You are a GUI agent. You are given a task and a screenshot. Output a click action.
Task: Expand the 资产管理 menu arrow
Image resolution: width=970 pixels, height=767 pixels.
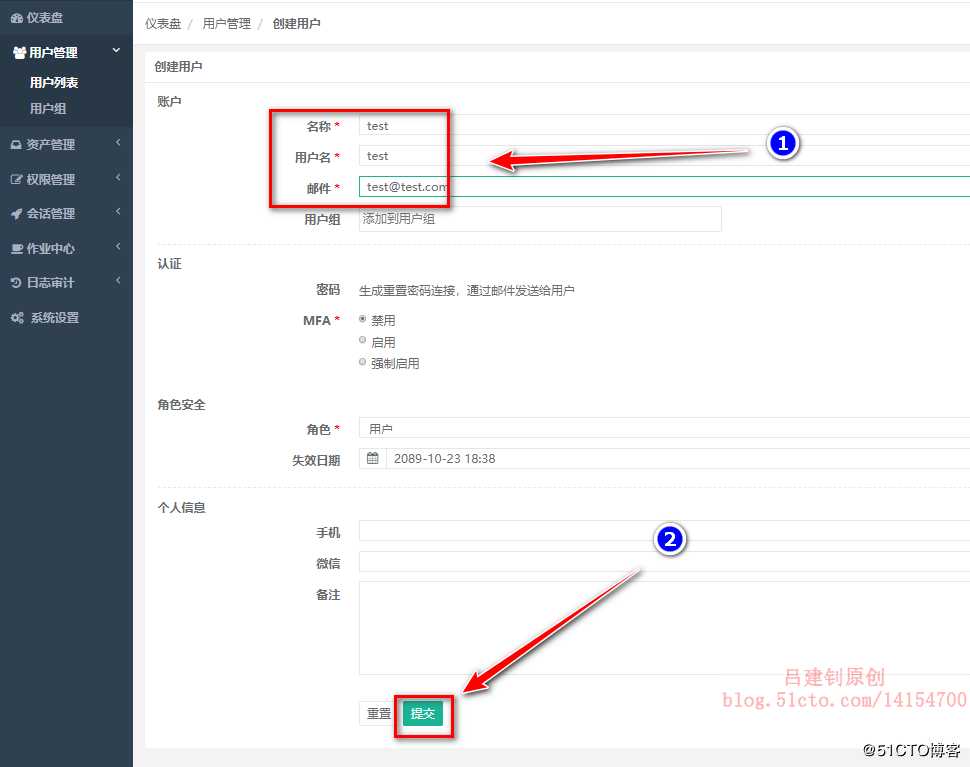point(118,143)
